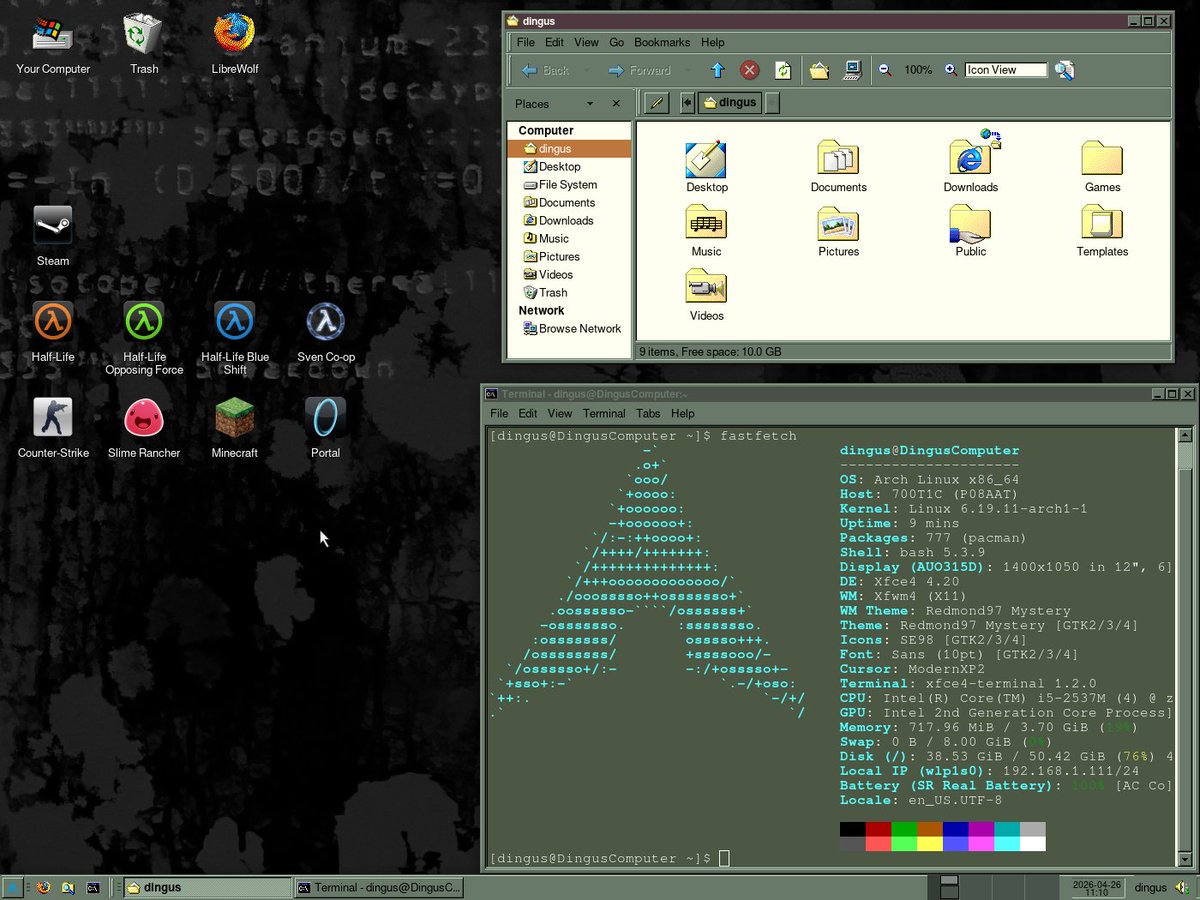Screen dimensions: 1200x900
Task: Go up to parent folder in file manager
Action: tap(717, 70)
